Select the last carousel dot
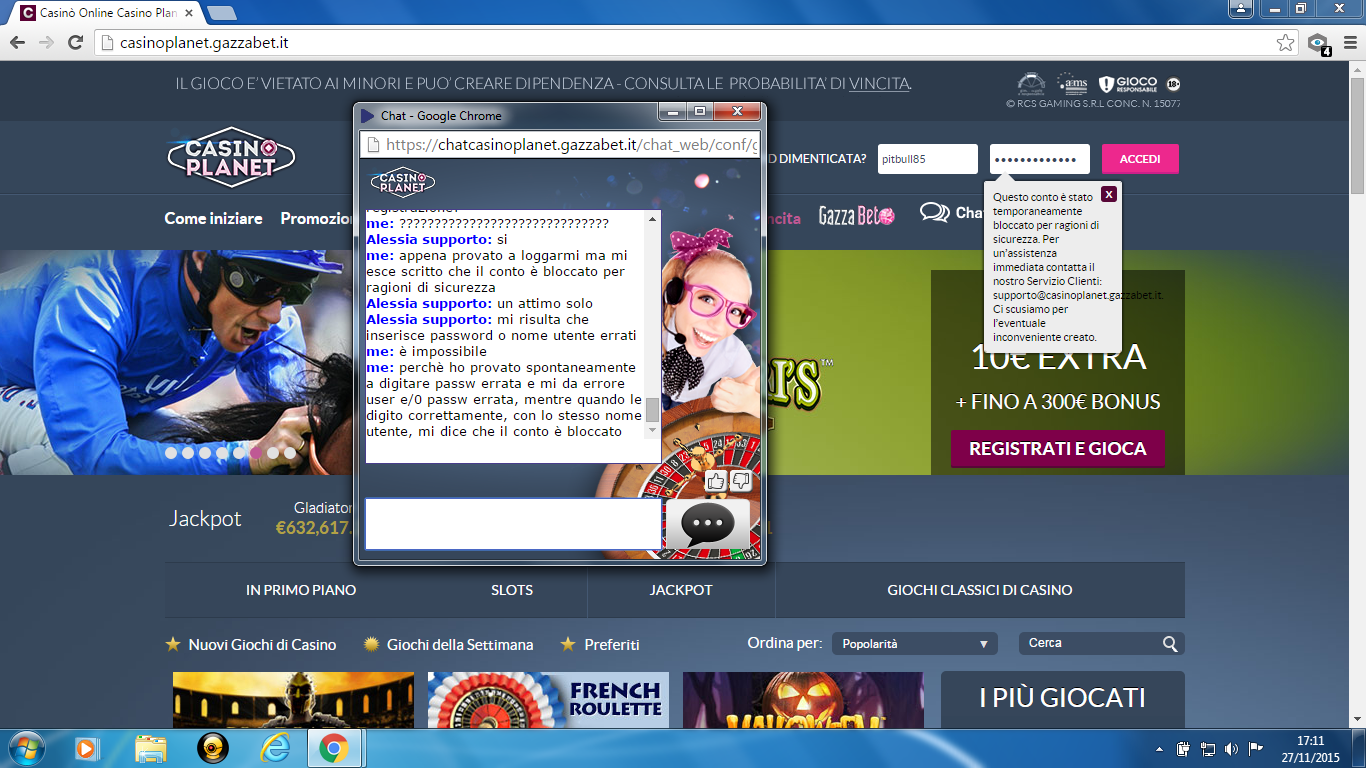The width and height of the screenshot is (1366, 768). pyautogui.click(x=290, y=453)
